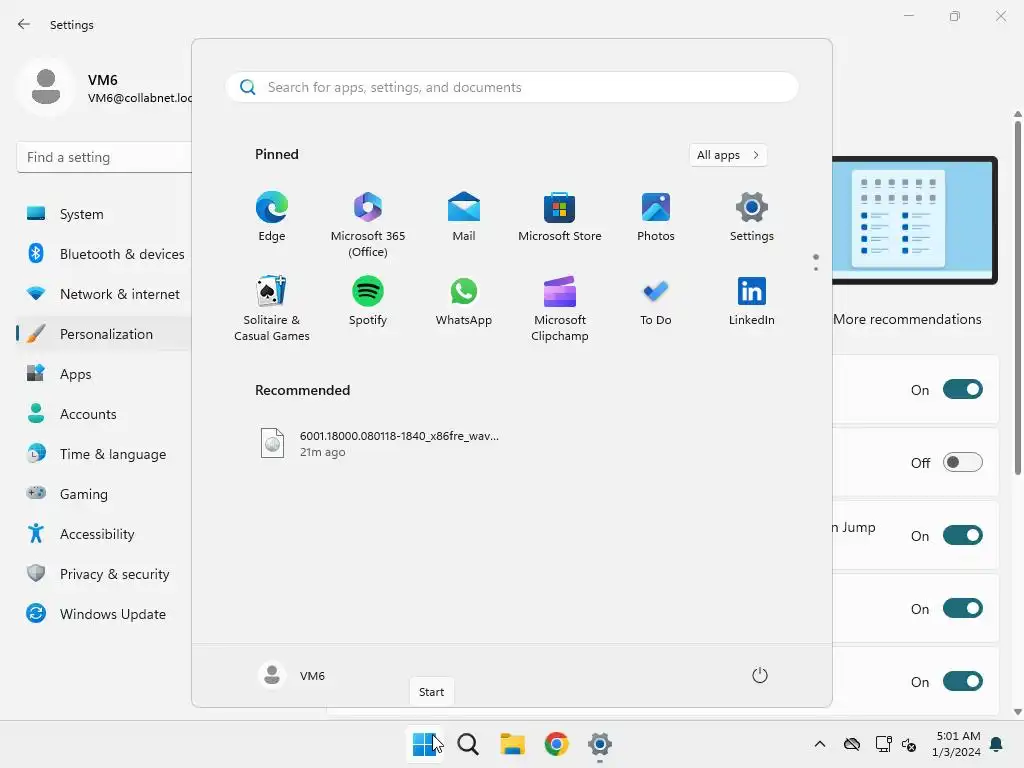The image size is (1024, 768).
Task: Toggle the Jump list setting switch
Action: point(963,536)
